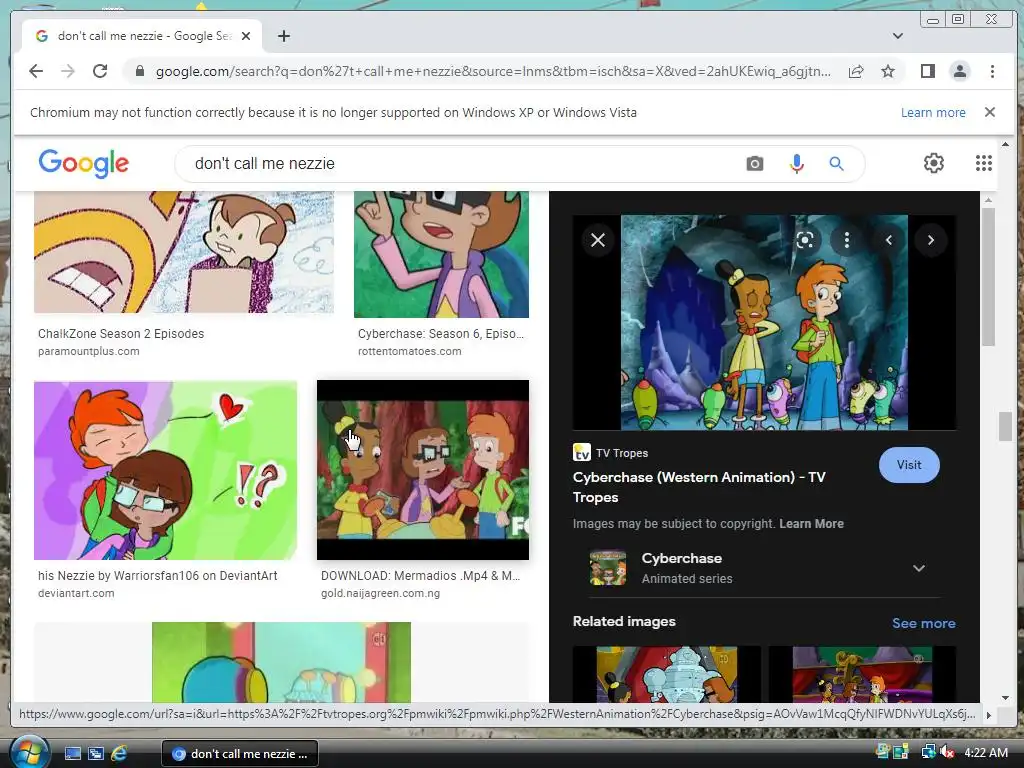Click into the Google search box
The height and width of the screenshot is (768, 1024).
coord(457,163)
